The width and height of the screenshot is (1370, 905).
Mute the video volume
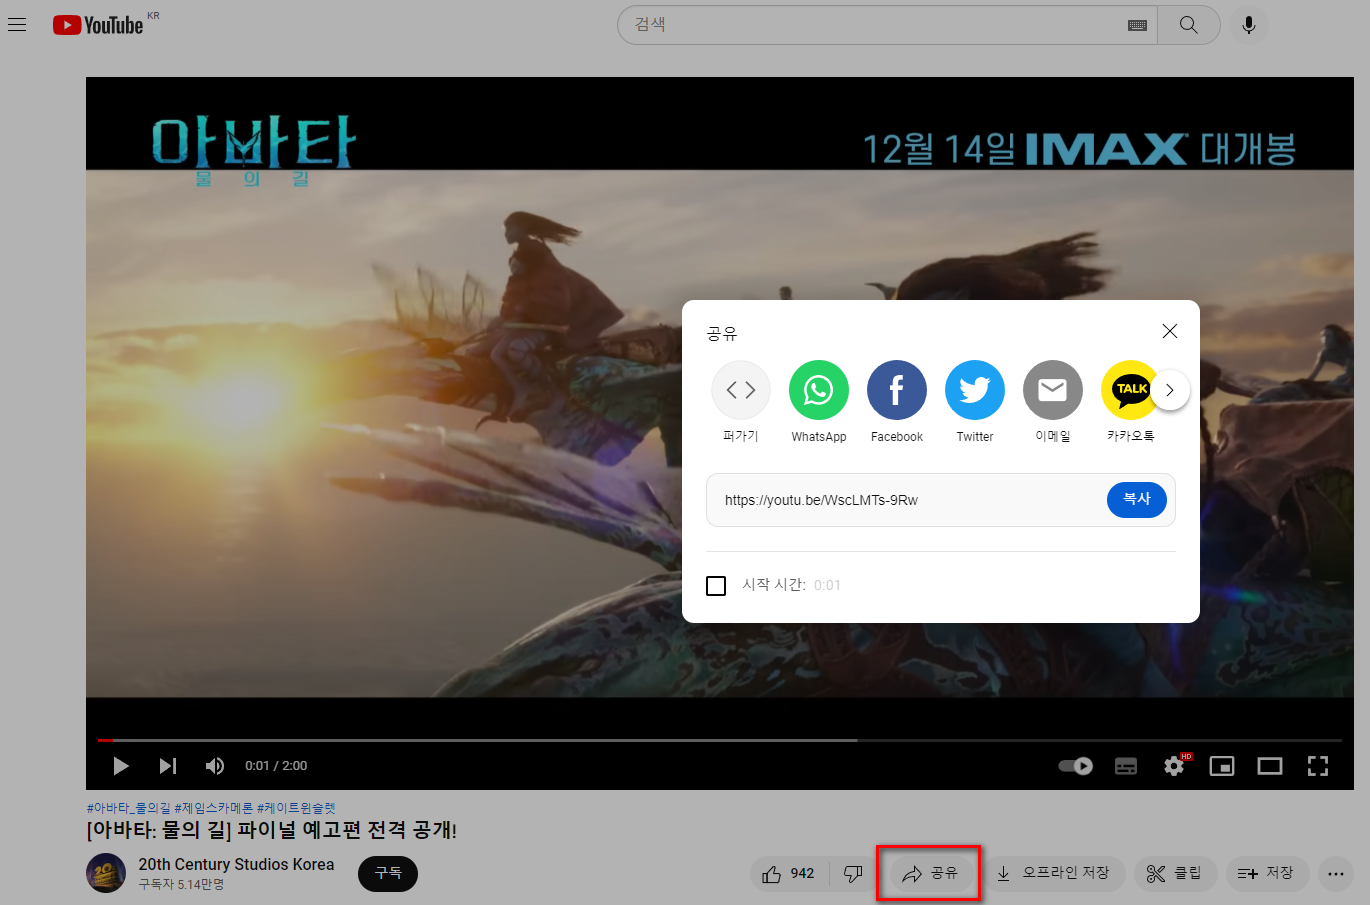coord(214,766)
